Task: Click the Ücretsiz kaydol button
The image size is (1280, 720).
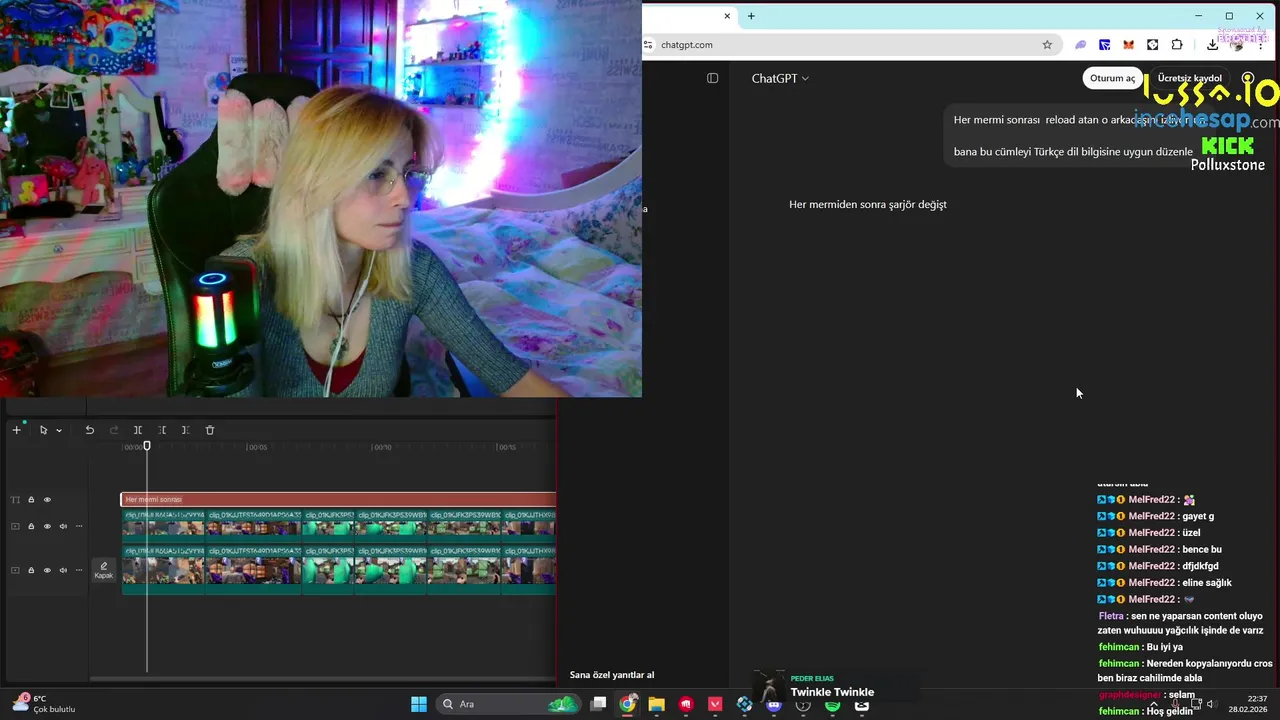Action: 1189,78
